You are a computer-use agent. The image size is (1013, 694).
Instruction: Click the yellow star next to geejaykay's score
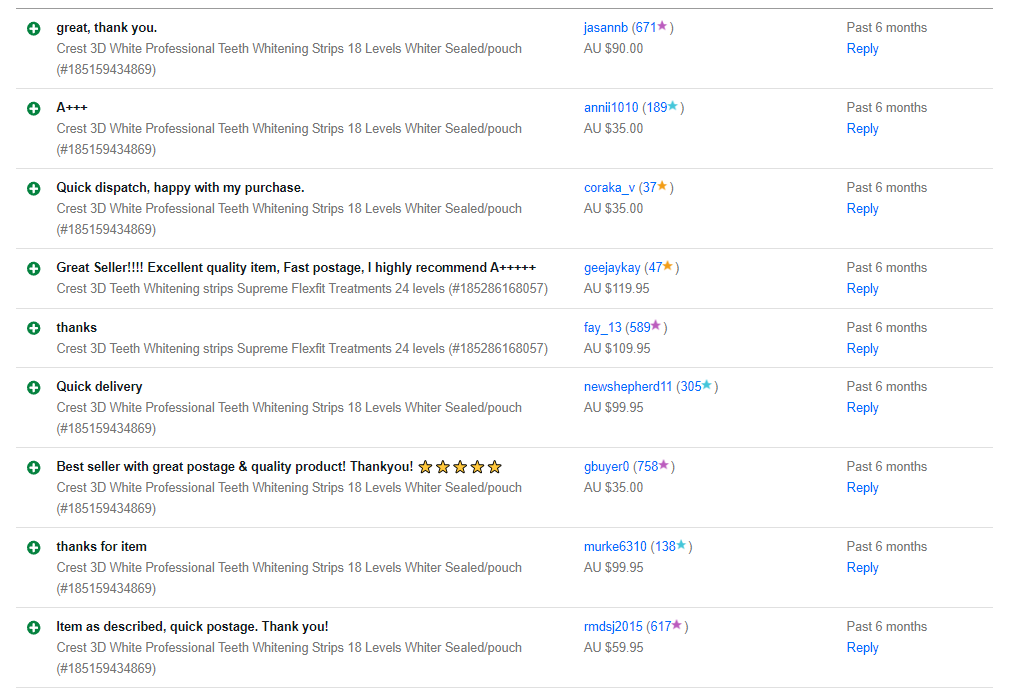pos(667,266)
